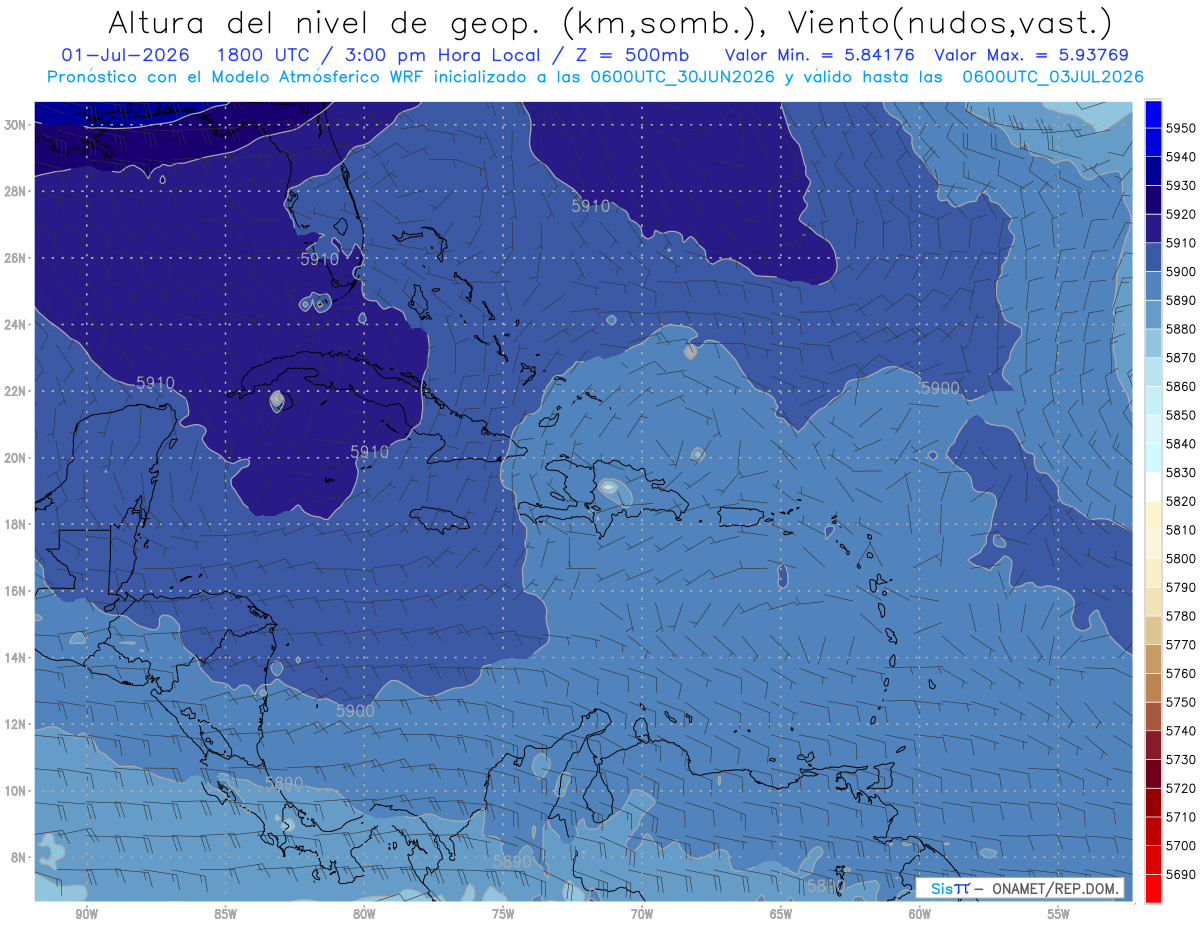Click the '55W' longitude label

coord(1059,913)
